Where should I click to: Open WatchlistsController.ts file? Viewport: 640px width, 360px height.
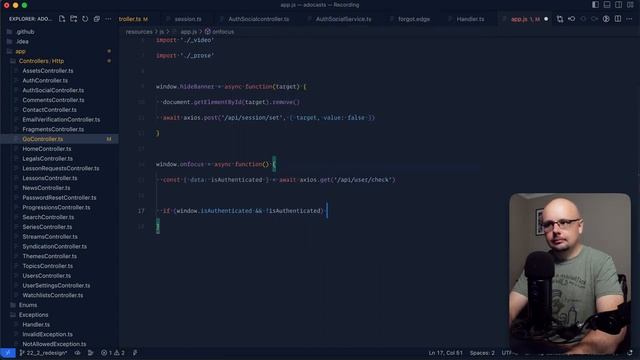pyautogui.click(x=53, y=295)
